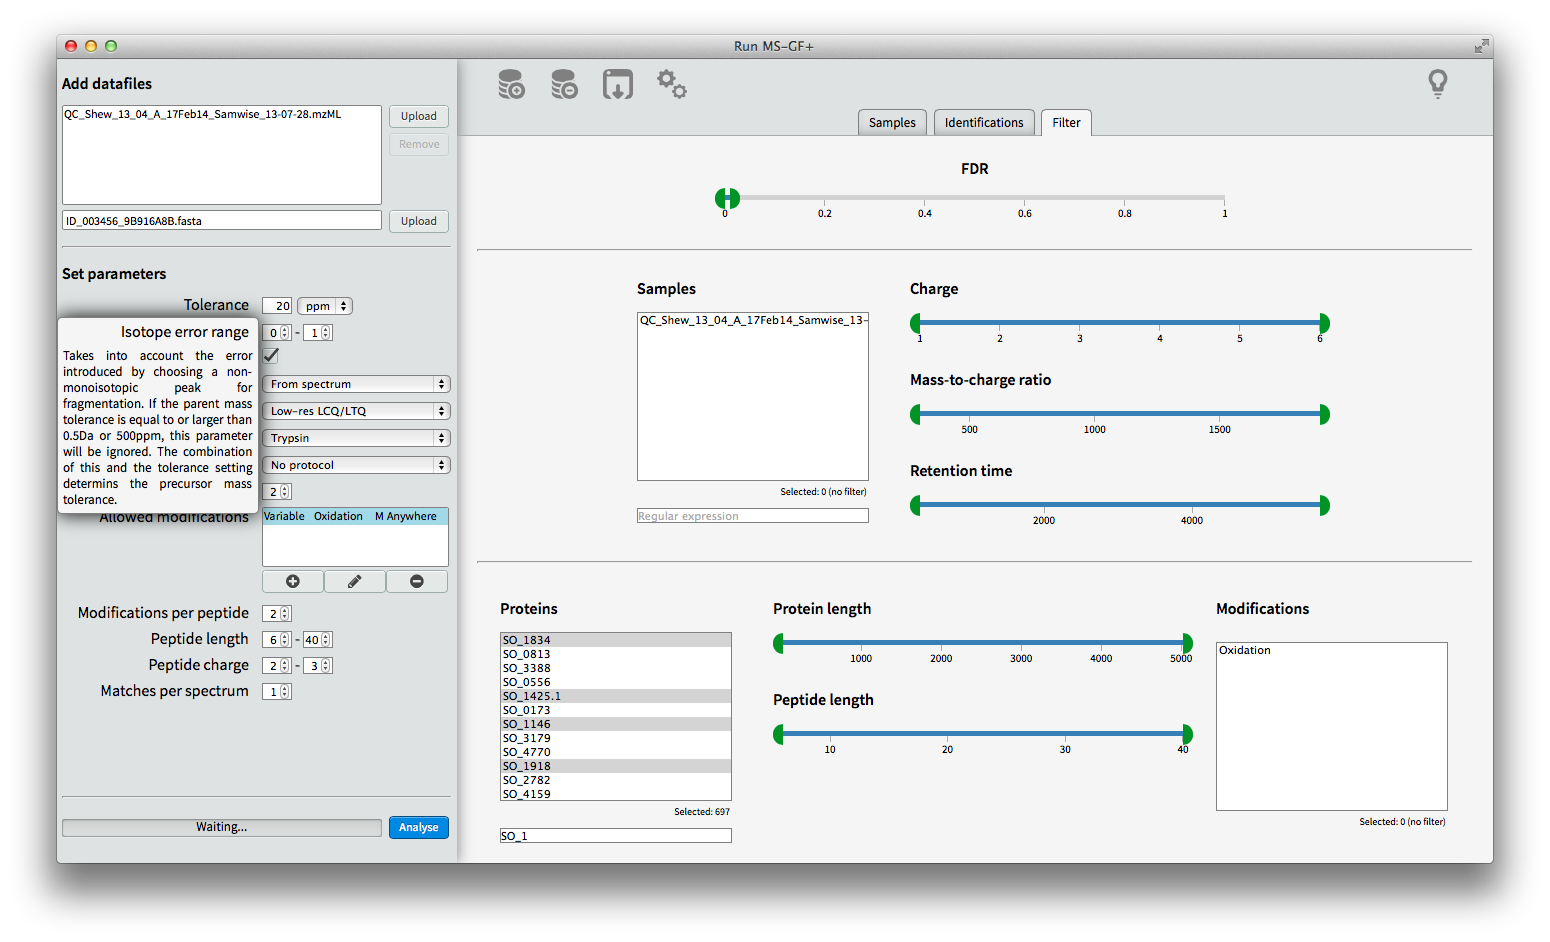Remove modification with the minus button
Screen dimensions: 1550x942
tap(417, 581)
